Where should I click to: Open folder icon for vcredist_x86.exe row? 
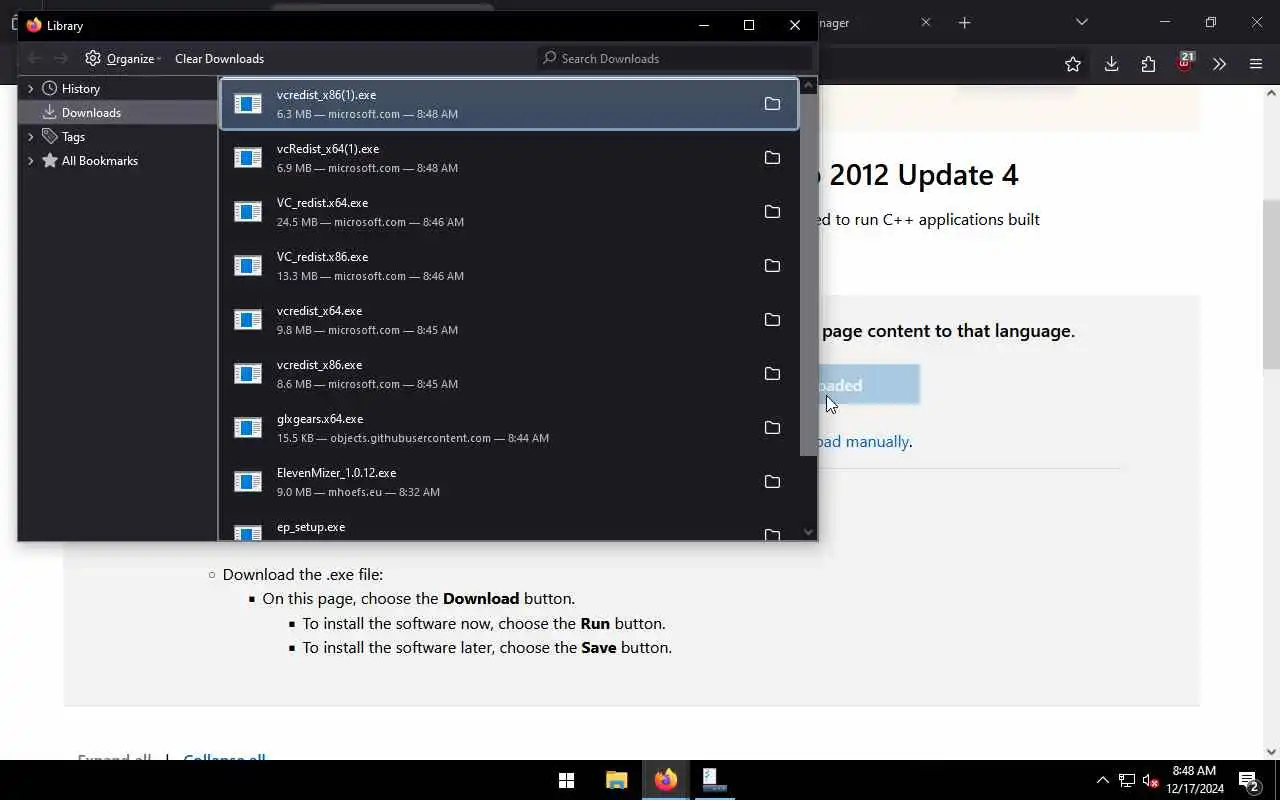tap(772, 374)
